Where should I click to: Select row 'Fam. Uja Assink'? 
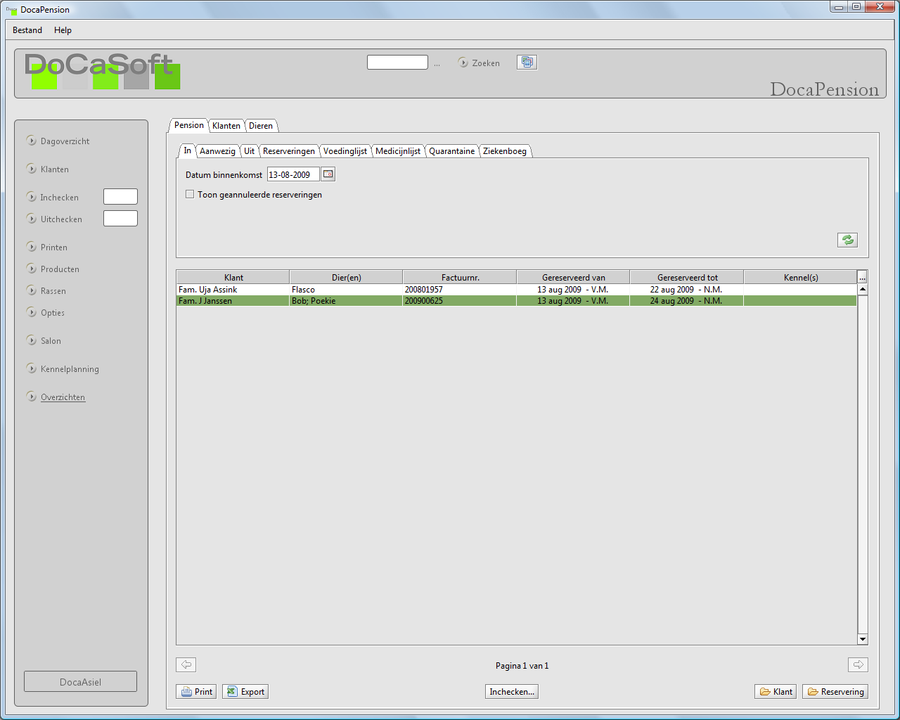pyautogui.click(x=517, y=289)
